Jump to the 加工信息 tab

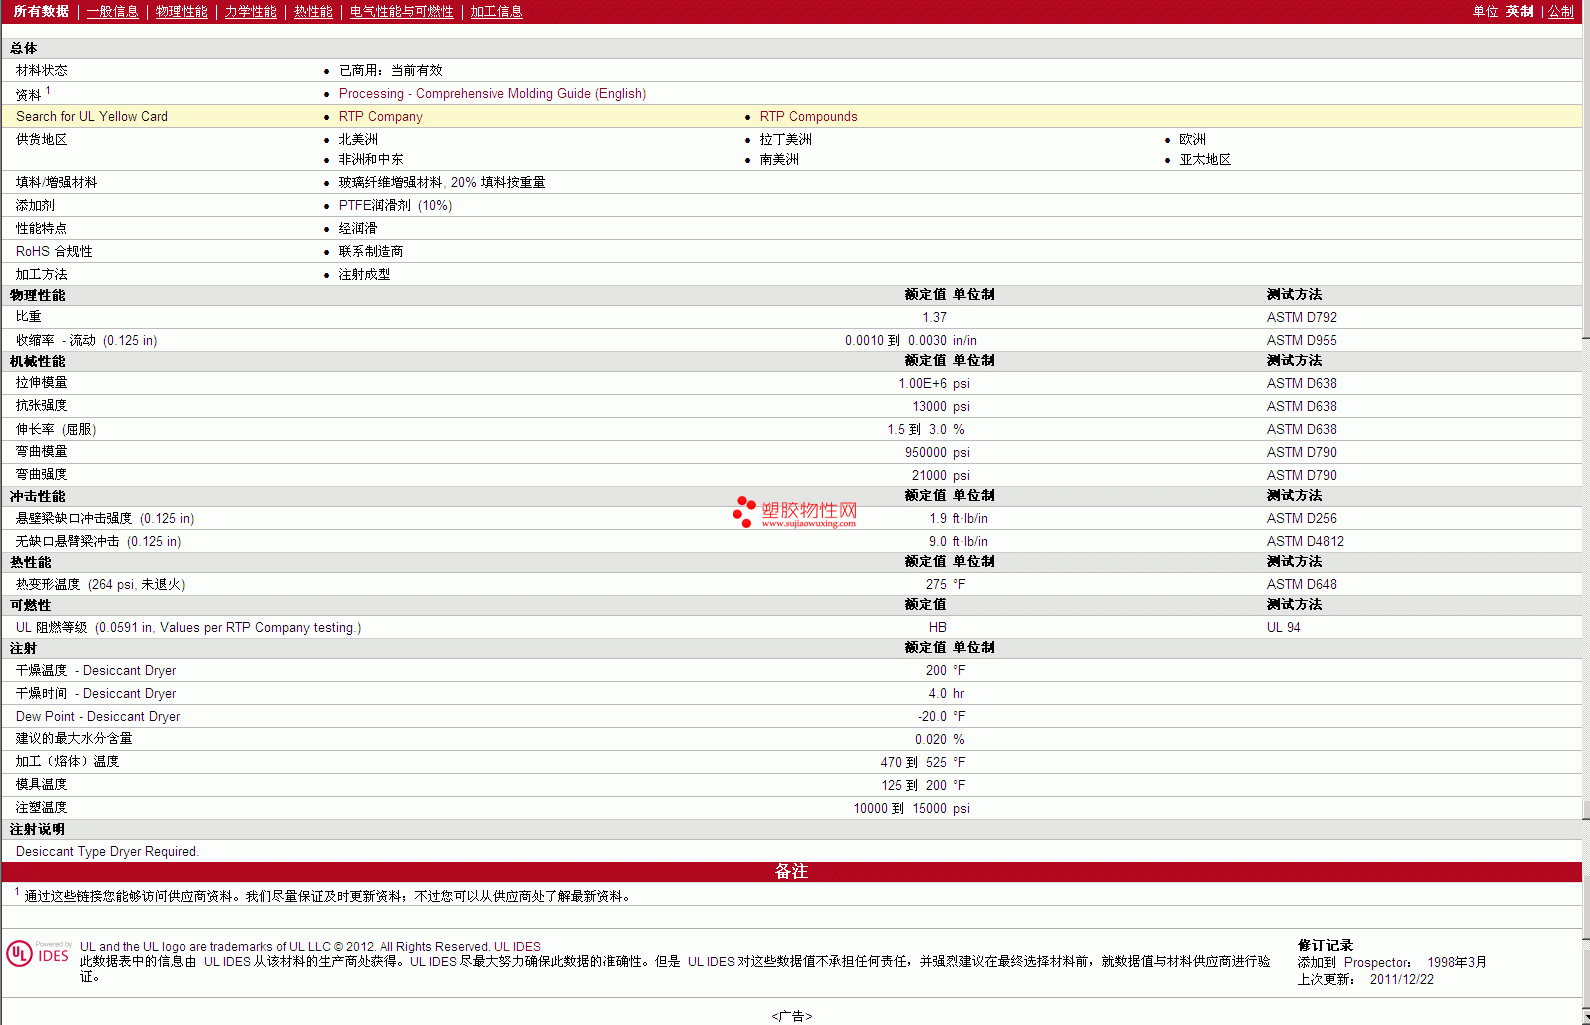(x=496, y=12)
